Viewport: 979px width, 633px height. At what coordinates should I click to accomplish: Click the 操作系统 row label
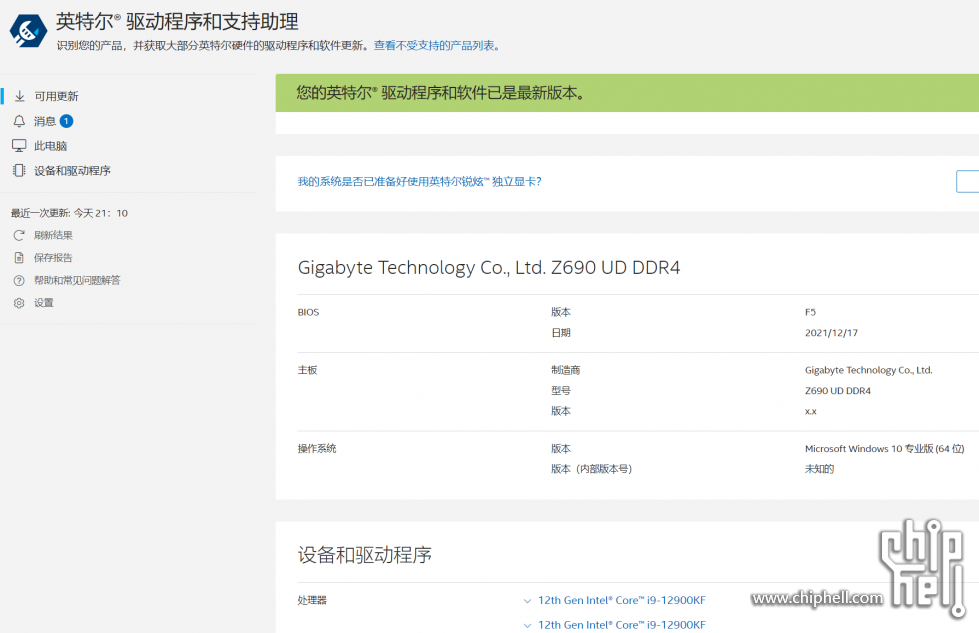coord(317,448)
